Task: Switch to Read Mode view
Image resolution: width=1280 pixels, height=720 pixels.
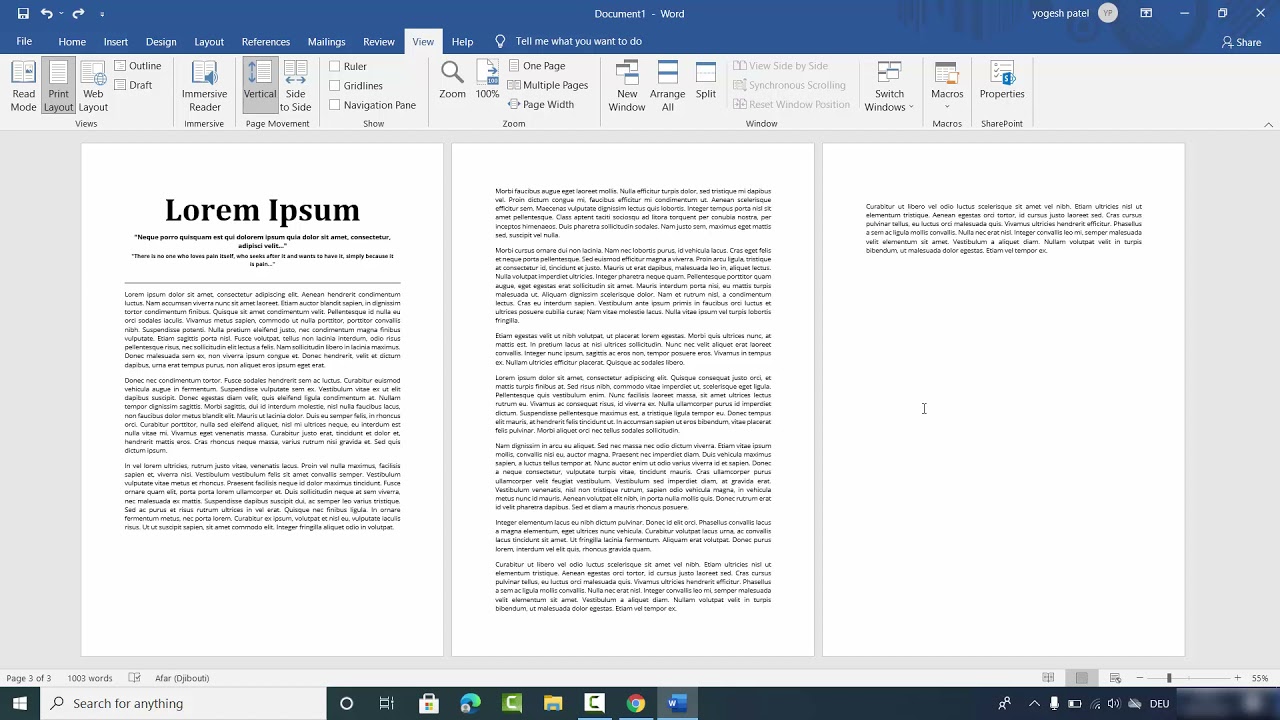Action: [23, 87]
